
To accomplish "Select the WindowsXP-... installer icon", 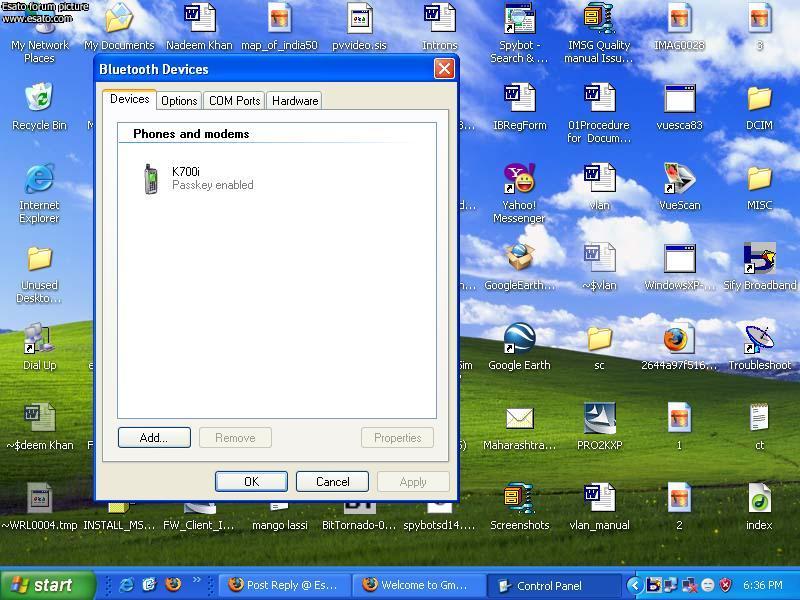I will click(679, 258).
